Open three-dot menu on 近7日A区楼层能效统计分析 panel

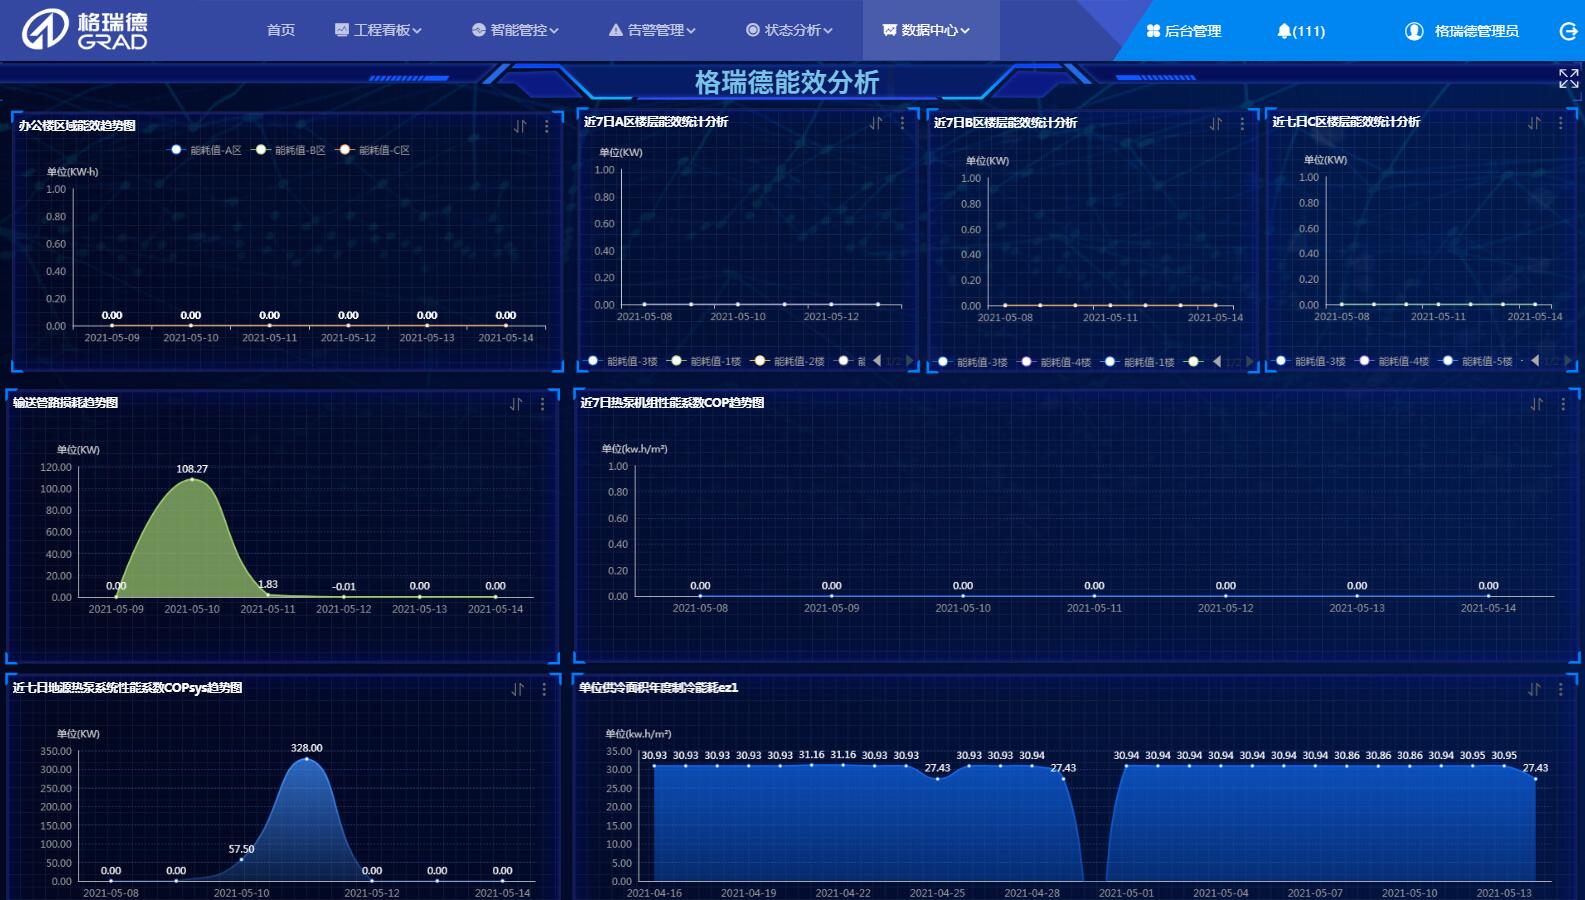click(902, 123)
